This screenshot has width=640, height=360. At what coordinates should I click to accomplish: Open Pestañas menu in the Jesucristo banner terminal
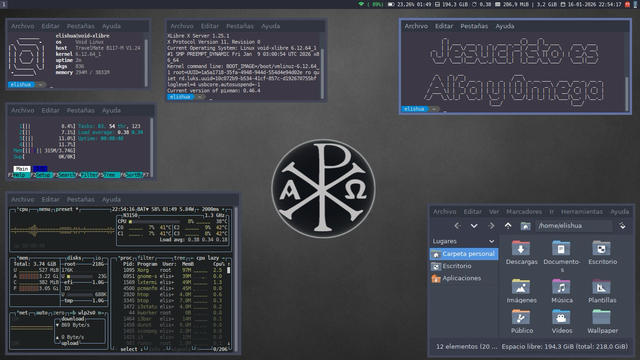tap(474, 26)
